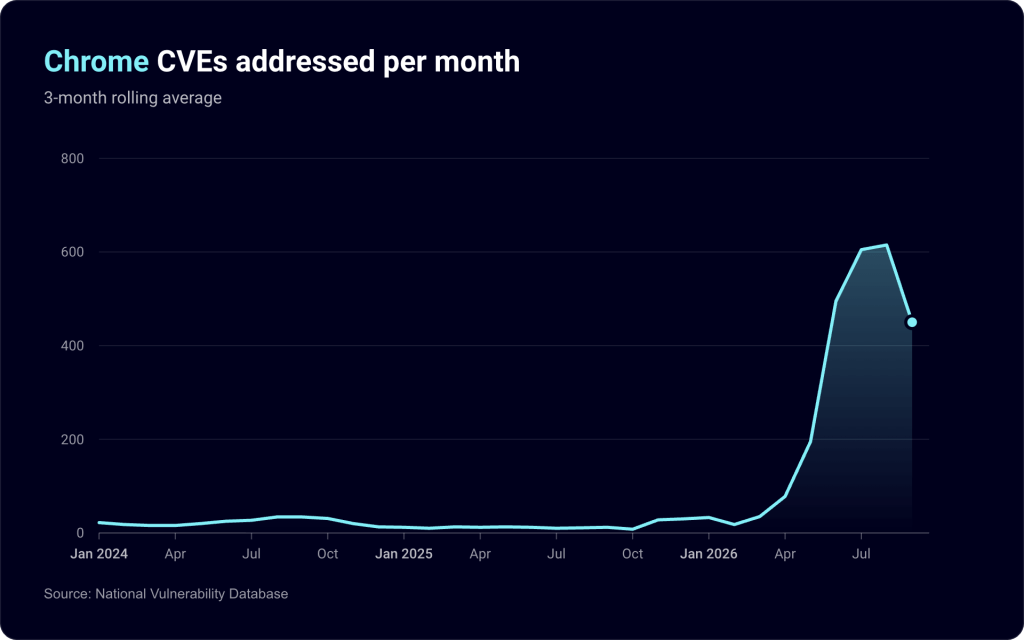1024x640 pixels.
Task: Click the 'Oct' label before Jan 2025
Action: click(328, 554)
